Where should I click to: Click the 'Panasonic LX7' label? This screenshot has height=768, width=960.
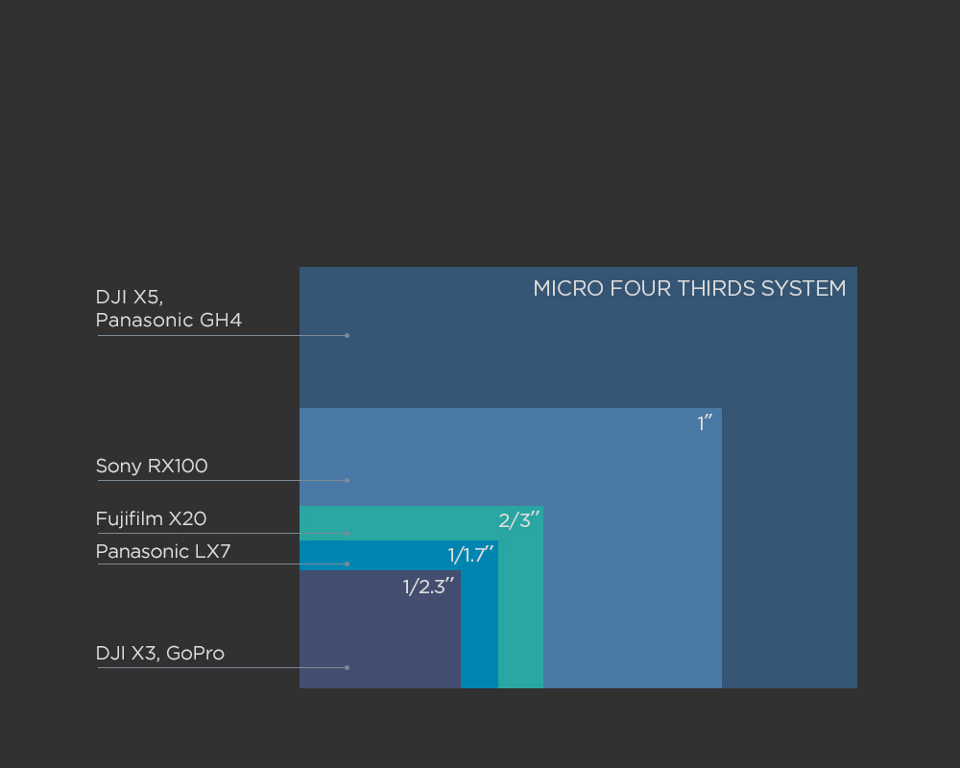pyautogui.click(x=163, y=551)
